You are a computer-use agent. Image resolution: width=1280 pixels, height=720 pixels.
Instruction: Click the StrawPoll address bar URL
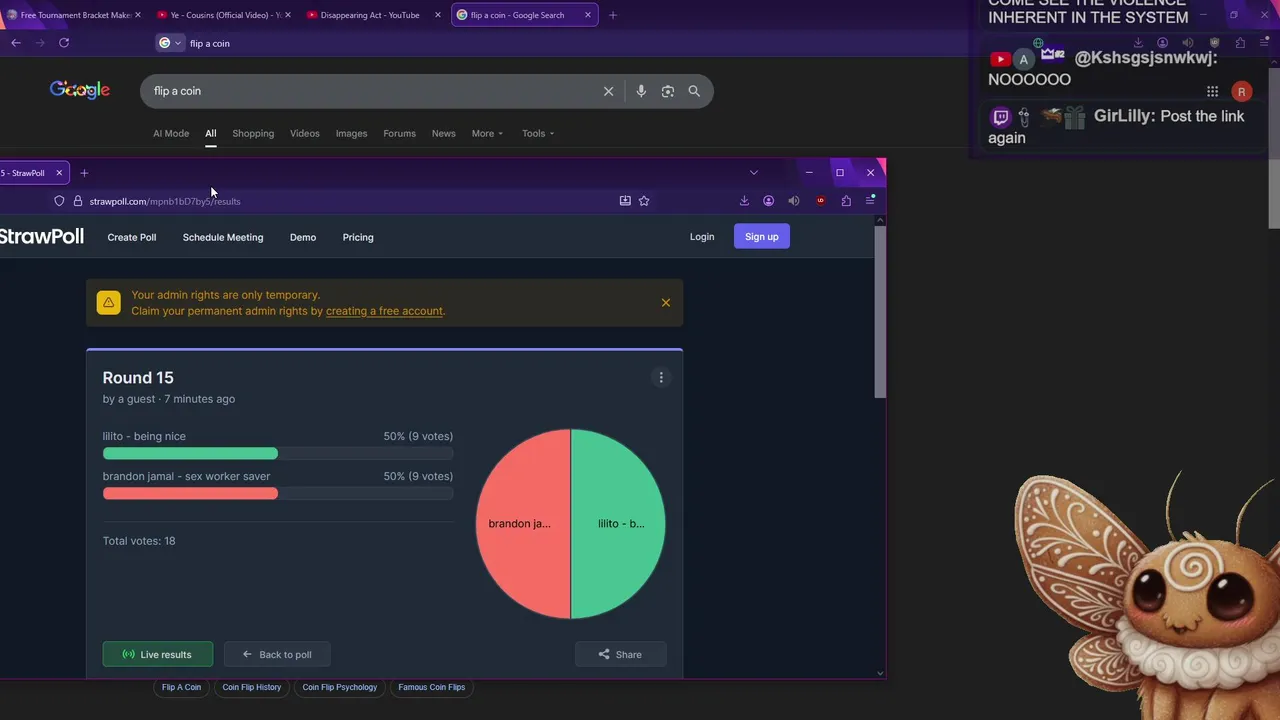point(165,201)
